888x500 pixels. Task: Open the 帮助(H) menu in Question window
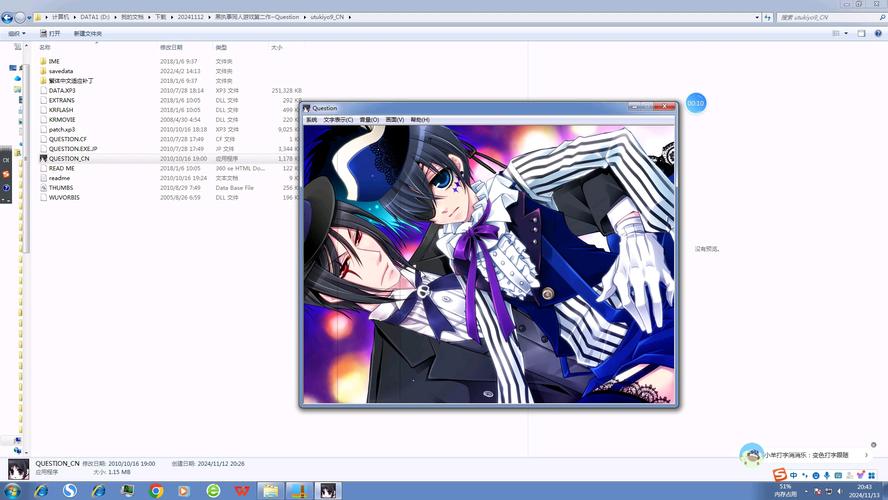coord(420,119)
